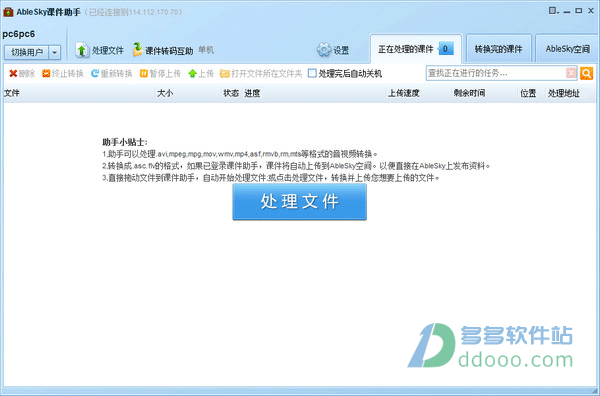Click 重新转换 to reconvert

coord(111,73)
